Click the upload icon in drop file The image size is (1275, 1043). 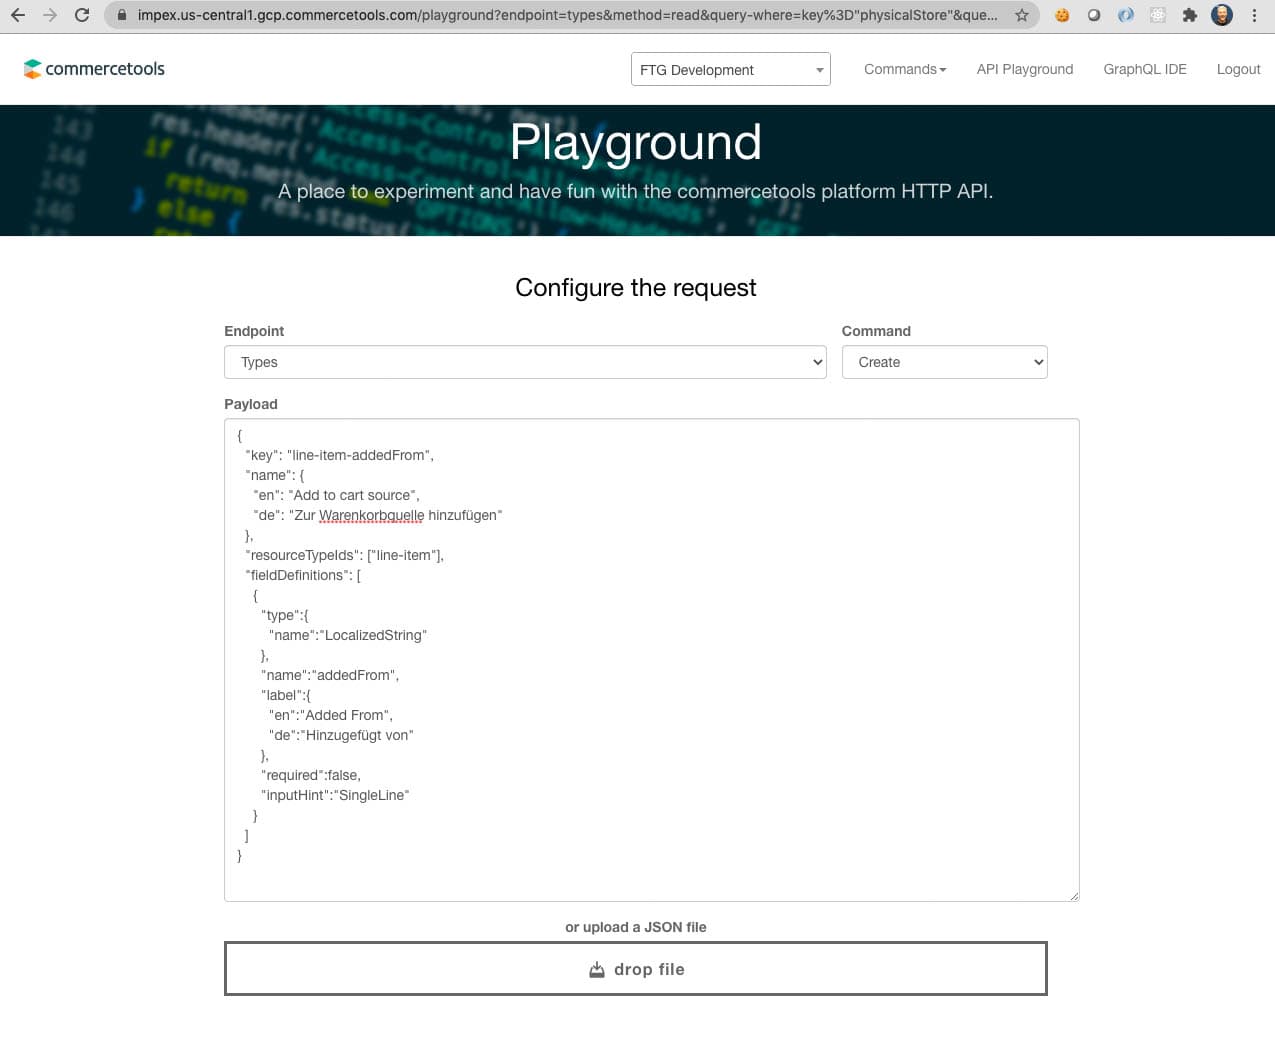point(597,969)
